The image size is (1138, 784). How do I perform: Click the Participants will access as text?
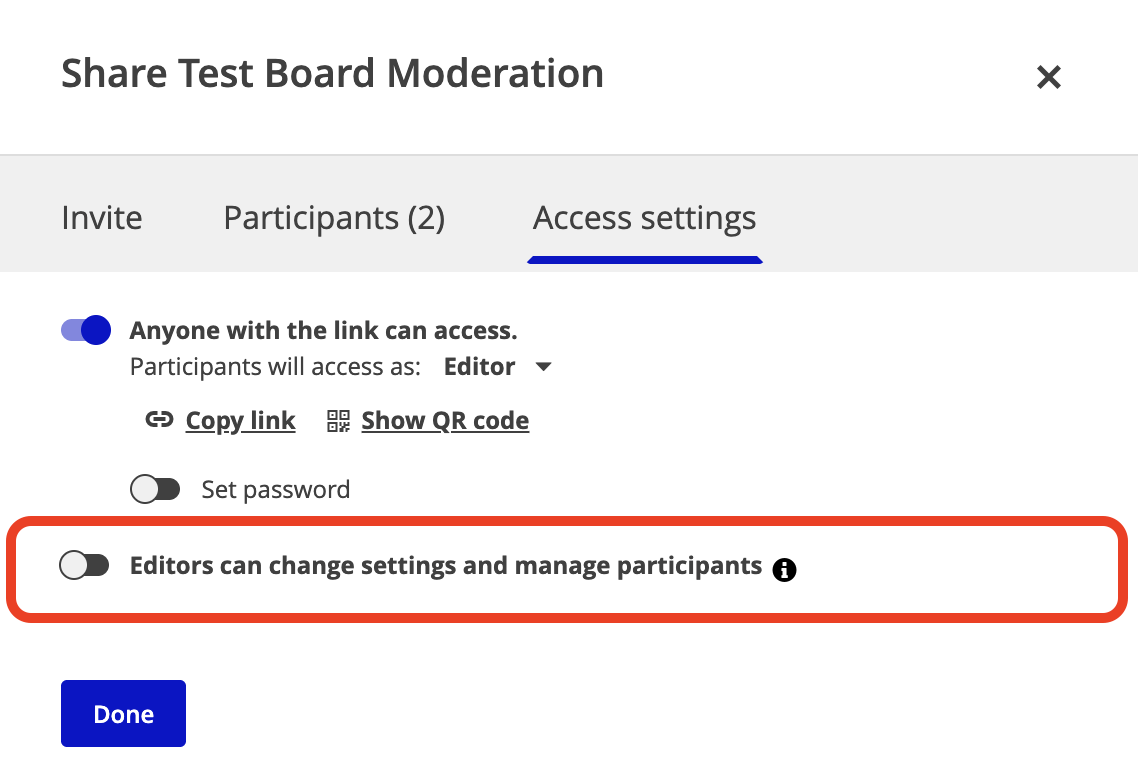275,367
